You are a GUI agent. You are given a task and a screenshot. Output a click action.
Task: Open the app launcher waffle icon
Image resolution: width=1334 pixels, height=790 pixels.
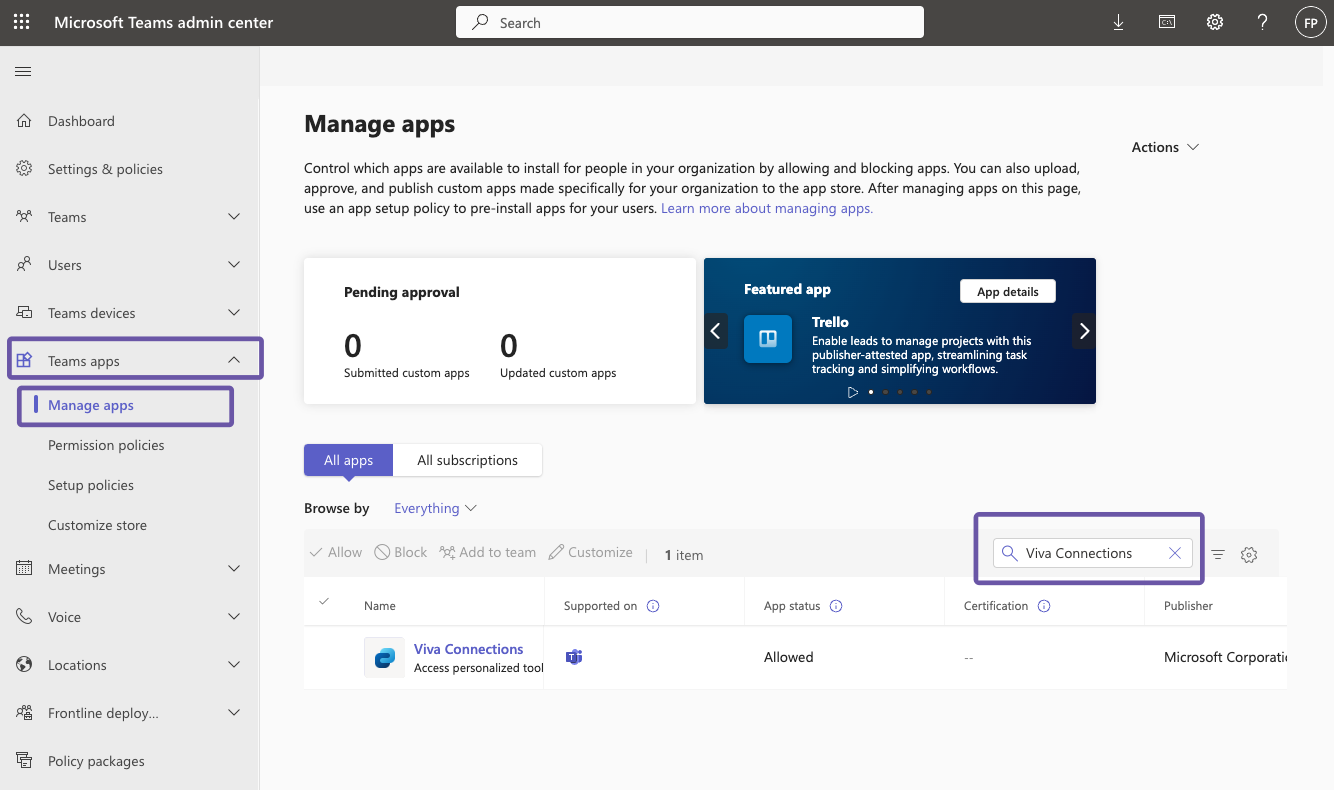22,22
